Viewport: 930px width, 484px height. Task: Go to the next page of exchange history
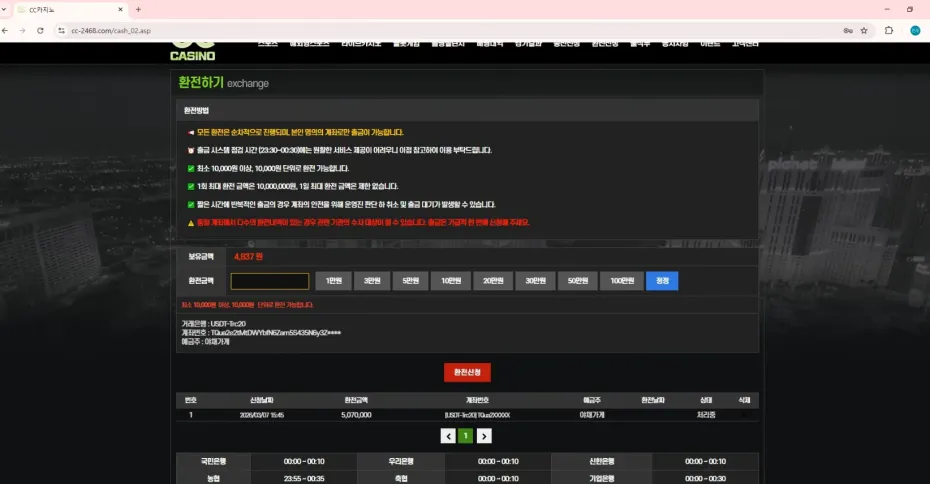click(484, 436)
